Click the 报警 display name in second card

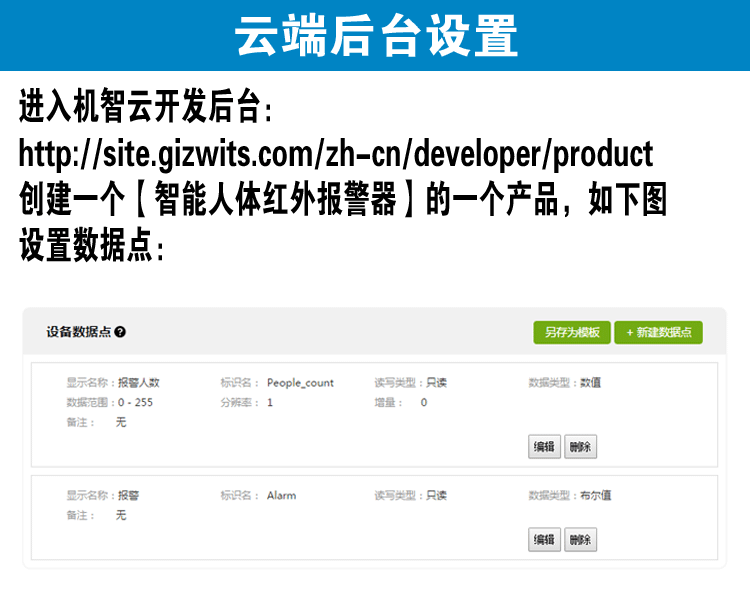pyautogui.click(x=129, y=495)
